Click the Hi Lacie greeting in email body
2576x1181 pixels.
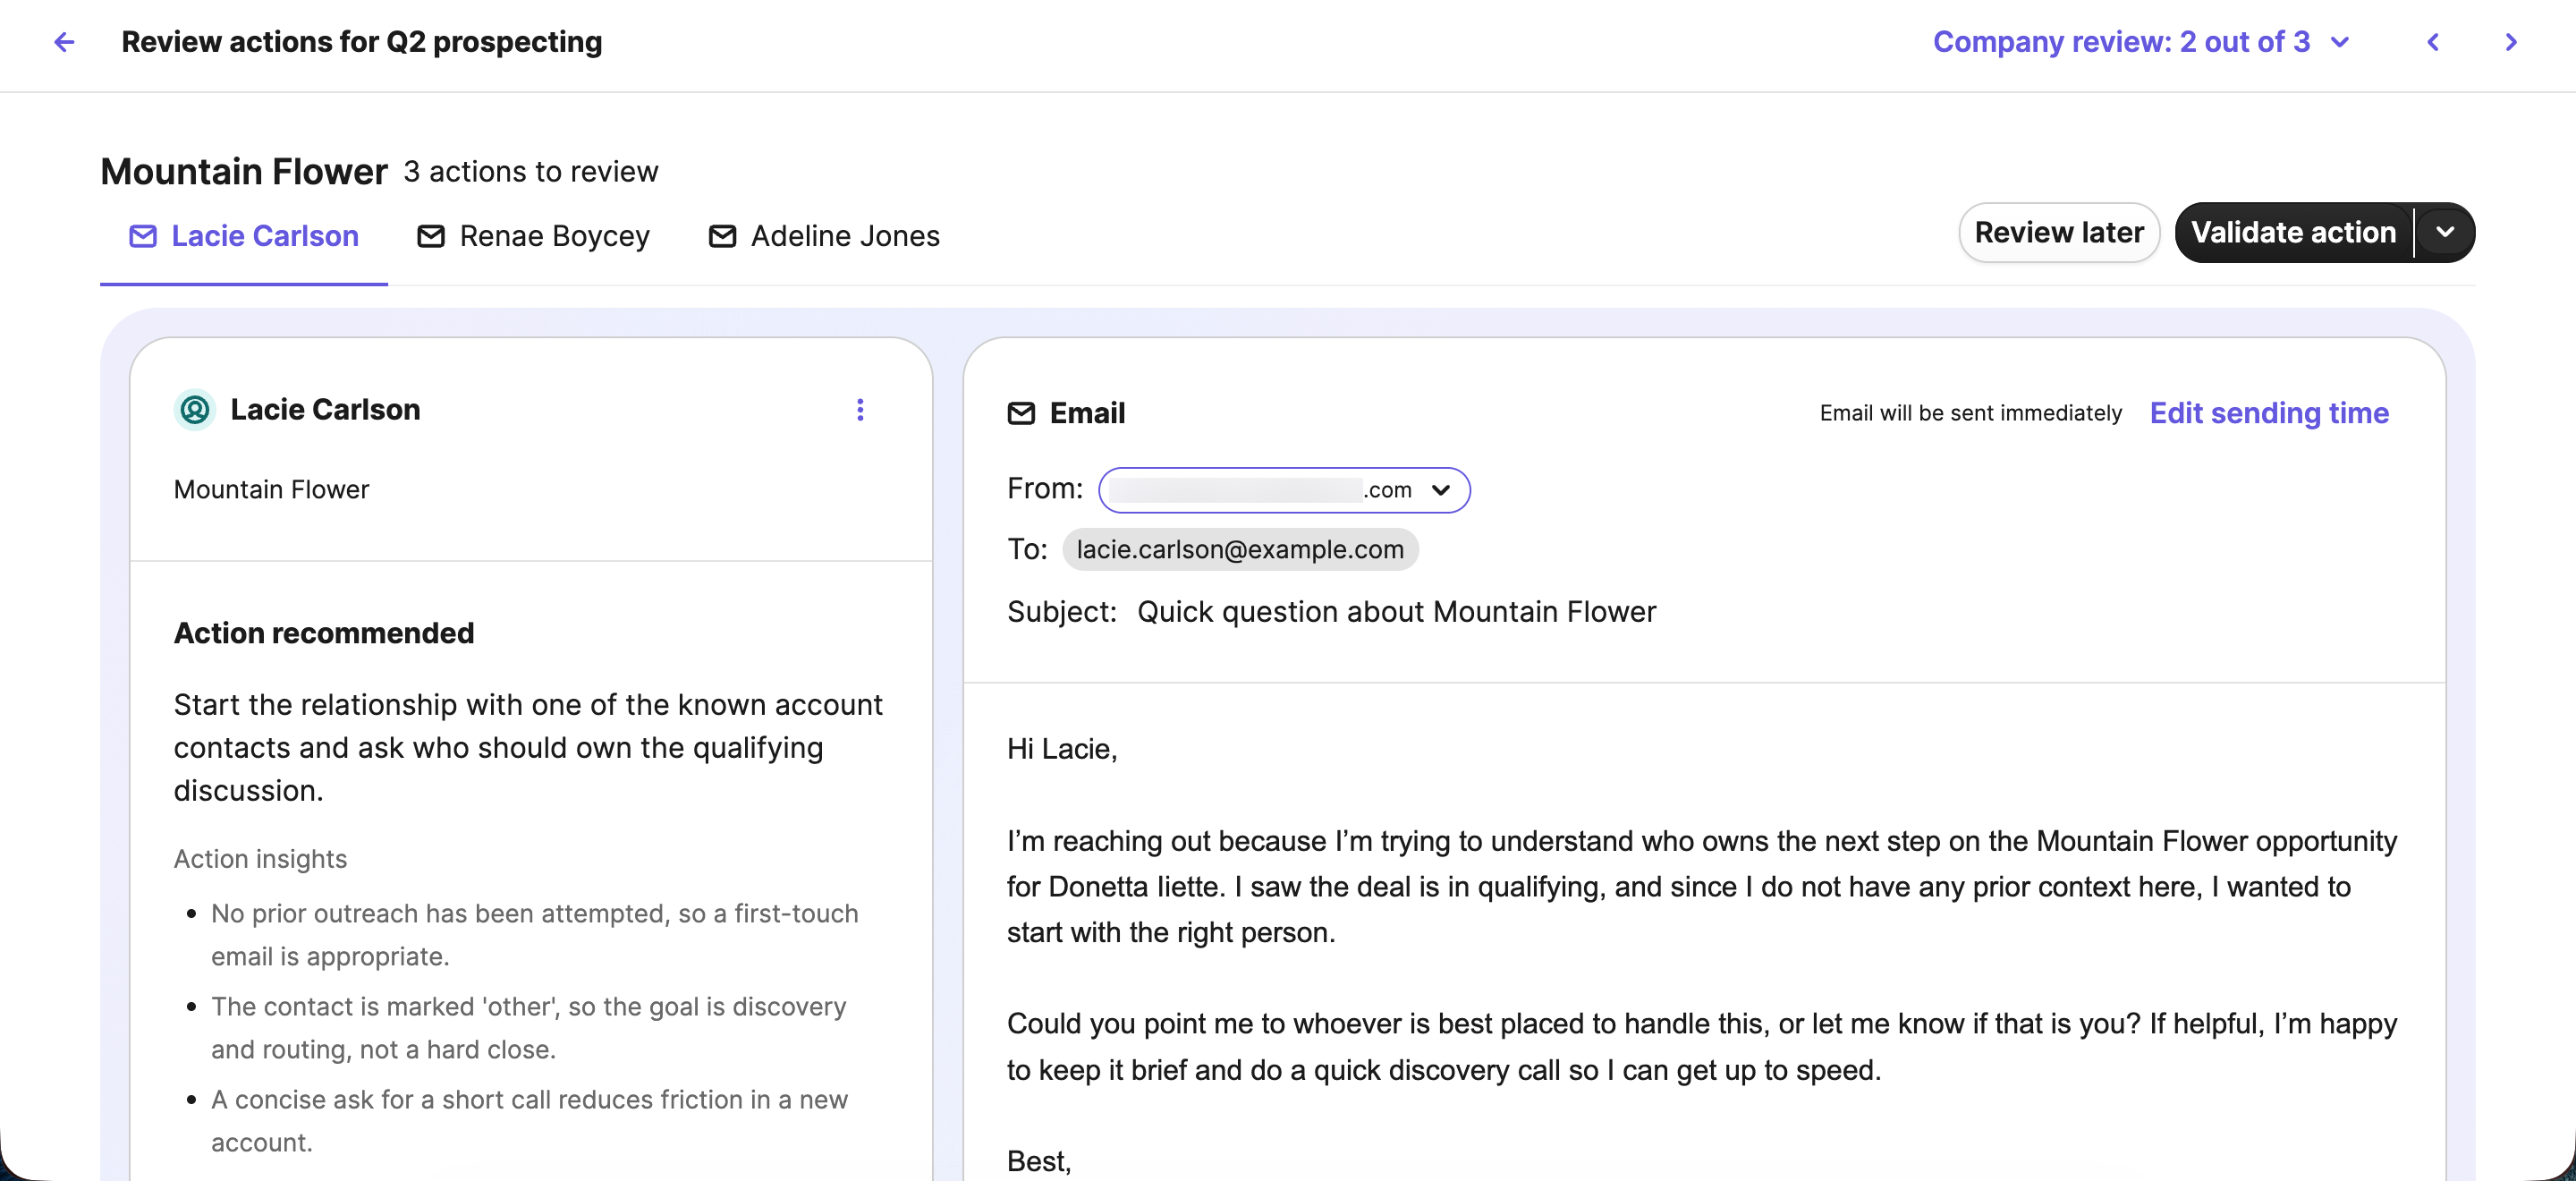click(1062, 749)
